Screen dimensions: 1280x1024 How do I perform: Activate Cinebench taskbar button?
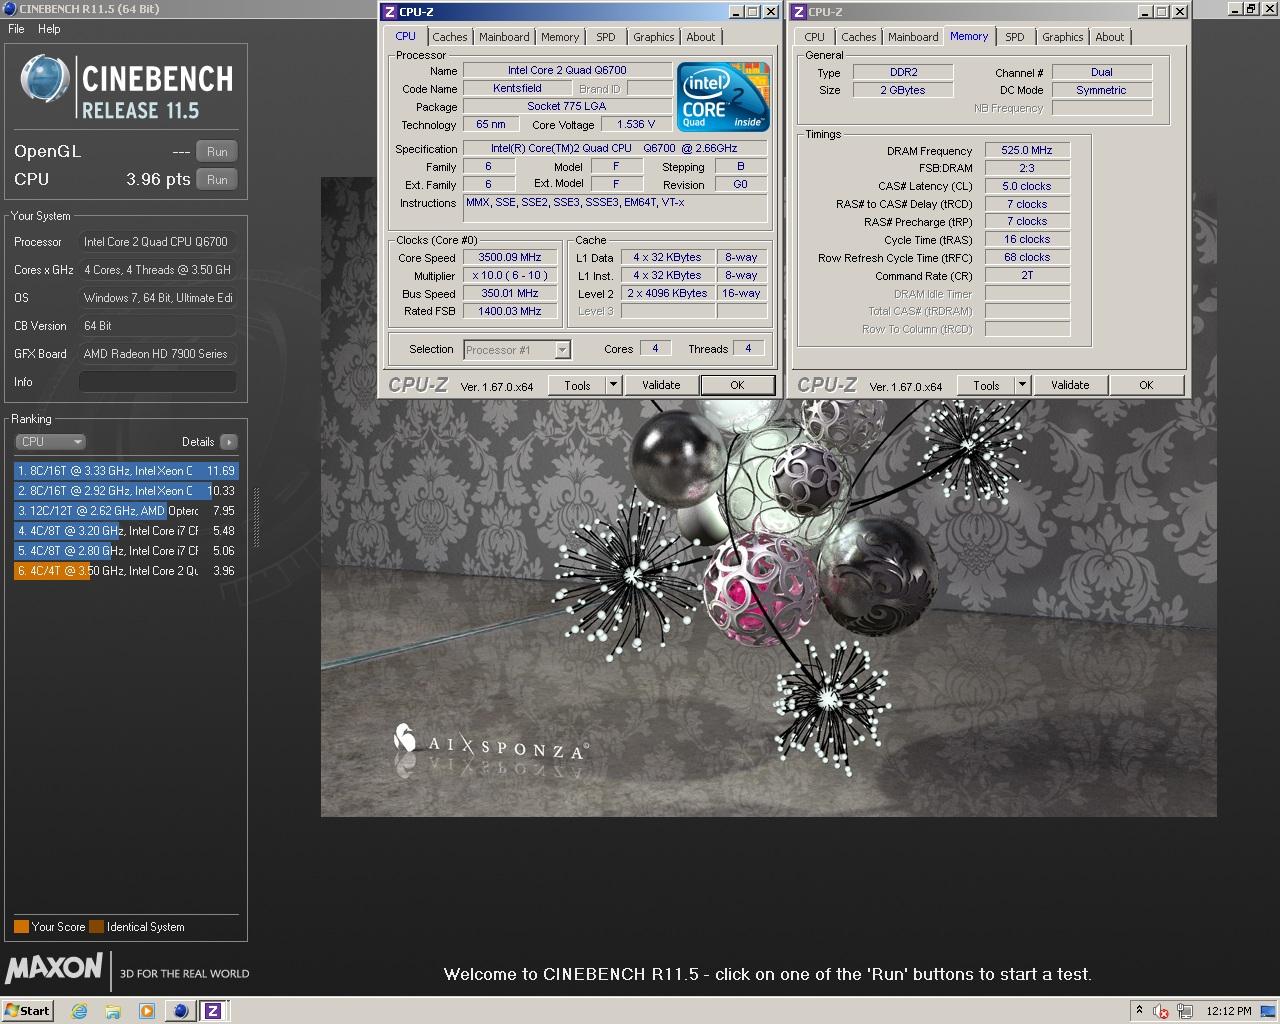181,1011
